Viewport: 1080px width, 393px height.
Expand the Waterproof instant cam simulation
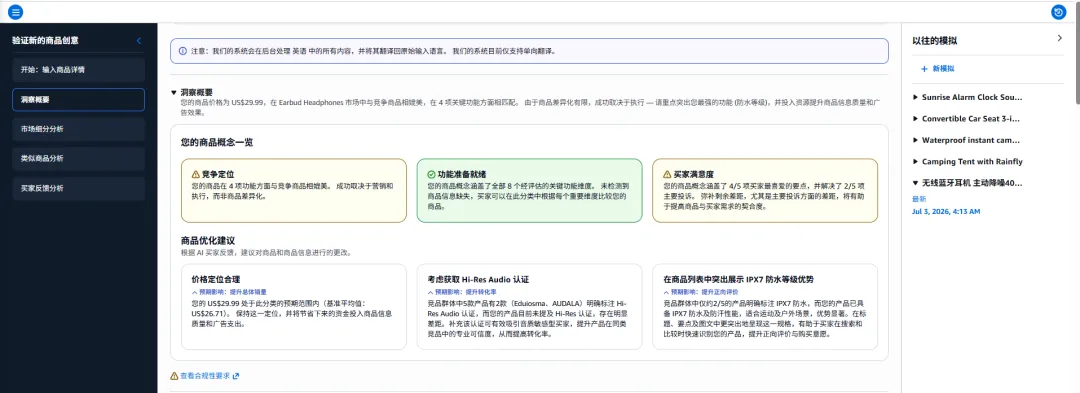[x=915, y=140]
